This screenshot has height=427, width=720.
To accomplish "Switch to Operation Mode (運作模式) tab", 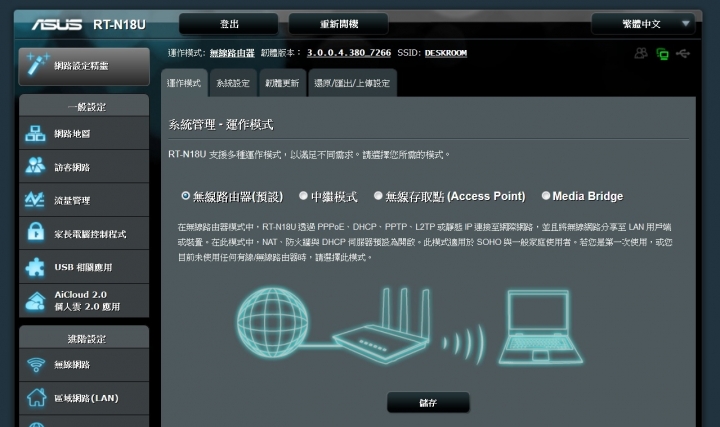I will (184, 83).
